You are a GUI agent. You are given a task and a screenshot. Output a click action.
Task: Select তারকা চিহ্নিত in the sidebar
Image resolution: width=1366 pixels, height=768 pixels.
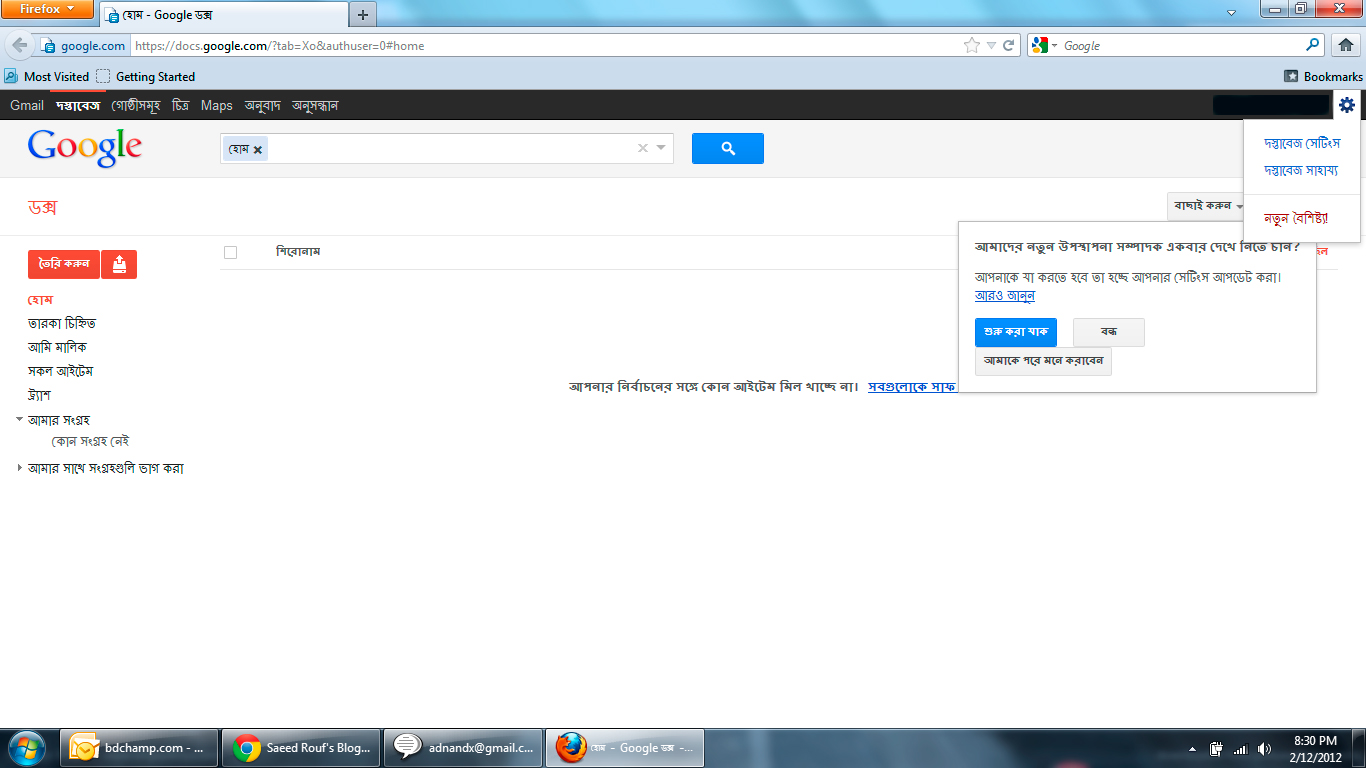62,324
